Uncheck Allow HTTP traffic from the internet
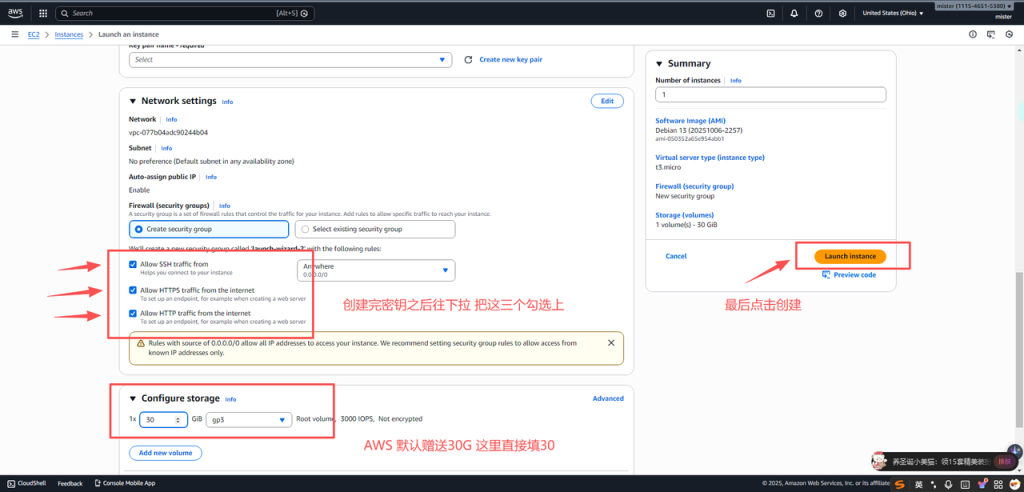The image size is (1024, 492). click(x=133, y=313)
